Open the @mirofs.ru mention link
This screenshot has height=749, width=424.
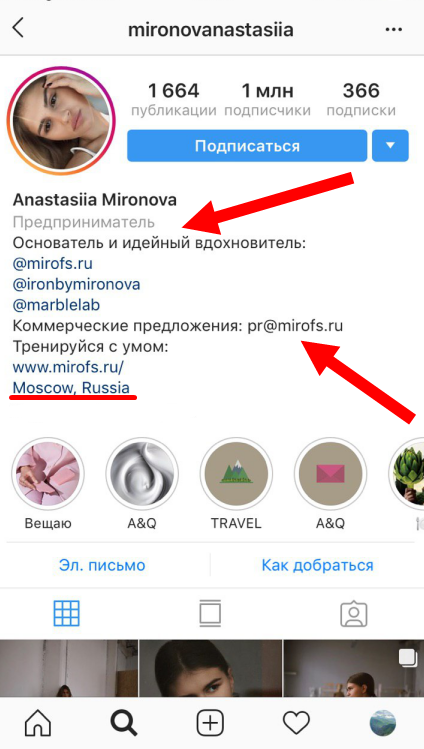(x=53, y=264)
